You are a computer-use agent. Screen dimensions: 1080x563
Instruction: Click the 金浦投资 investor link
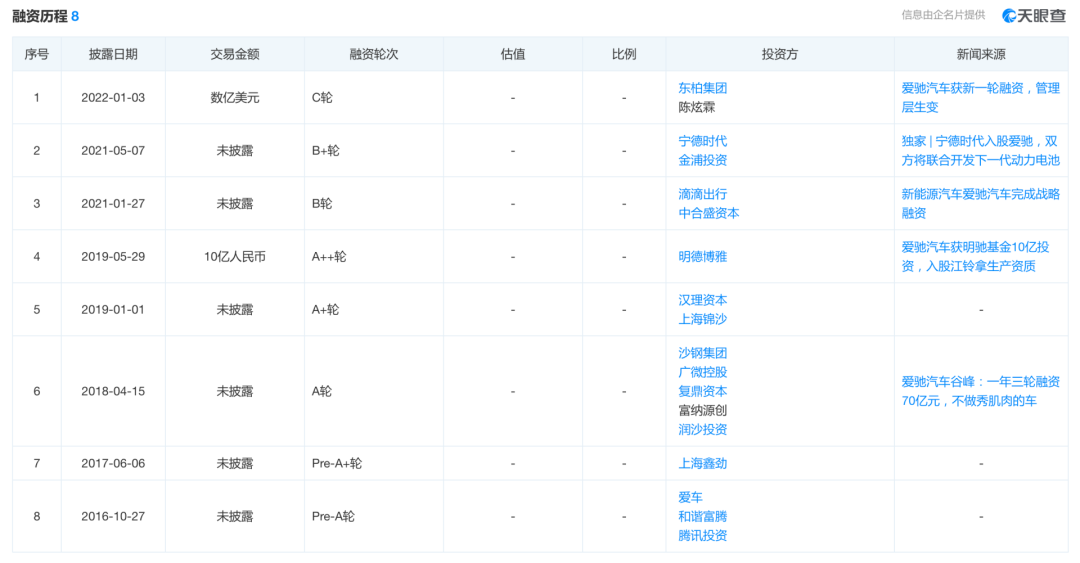702,160
